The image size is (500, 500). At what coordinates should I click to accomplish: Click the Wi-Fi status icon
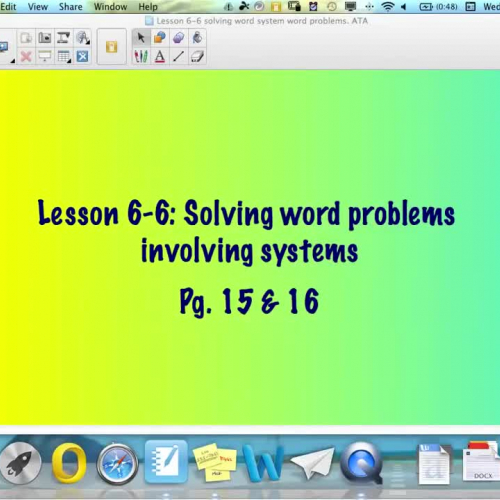tap(387, 6)
